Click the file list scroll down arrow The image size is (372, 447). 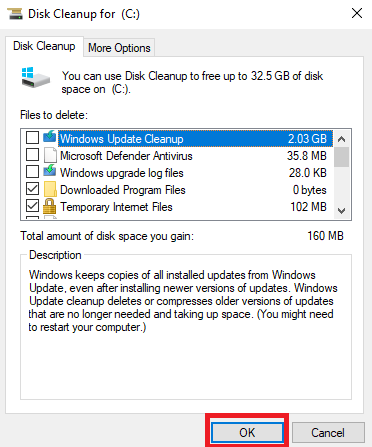[342, 211]
